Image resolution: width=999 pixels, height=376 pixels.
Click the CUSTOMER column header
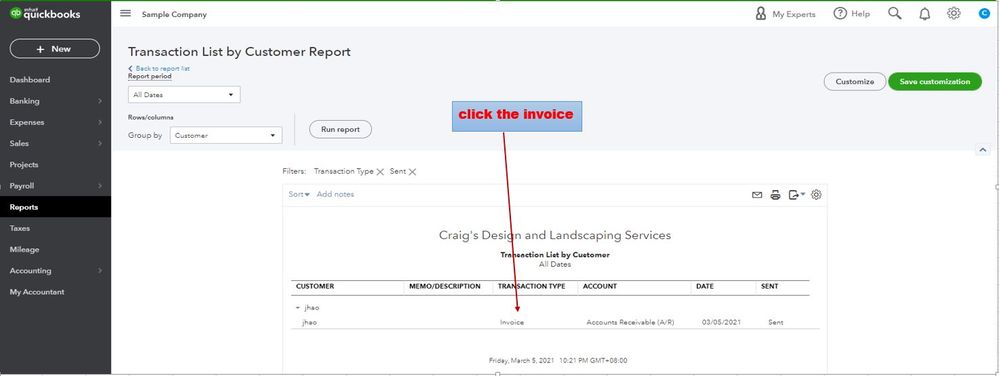315,287
